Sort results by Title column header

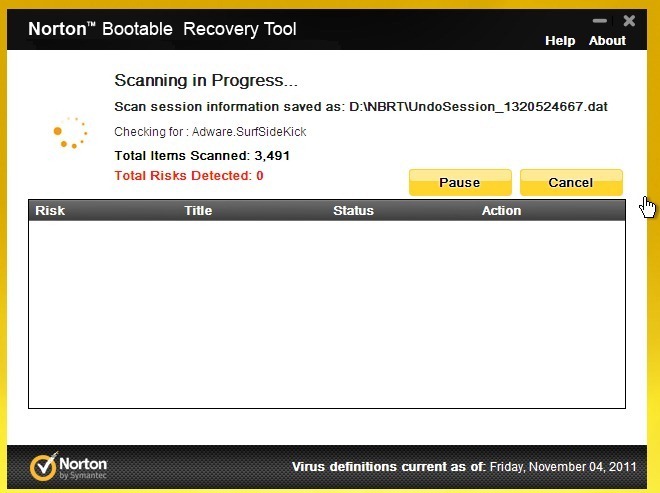198,211
